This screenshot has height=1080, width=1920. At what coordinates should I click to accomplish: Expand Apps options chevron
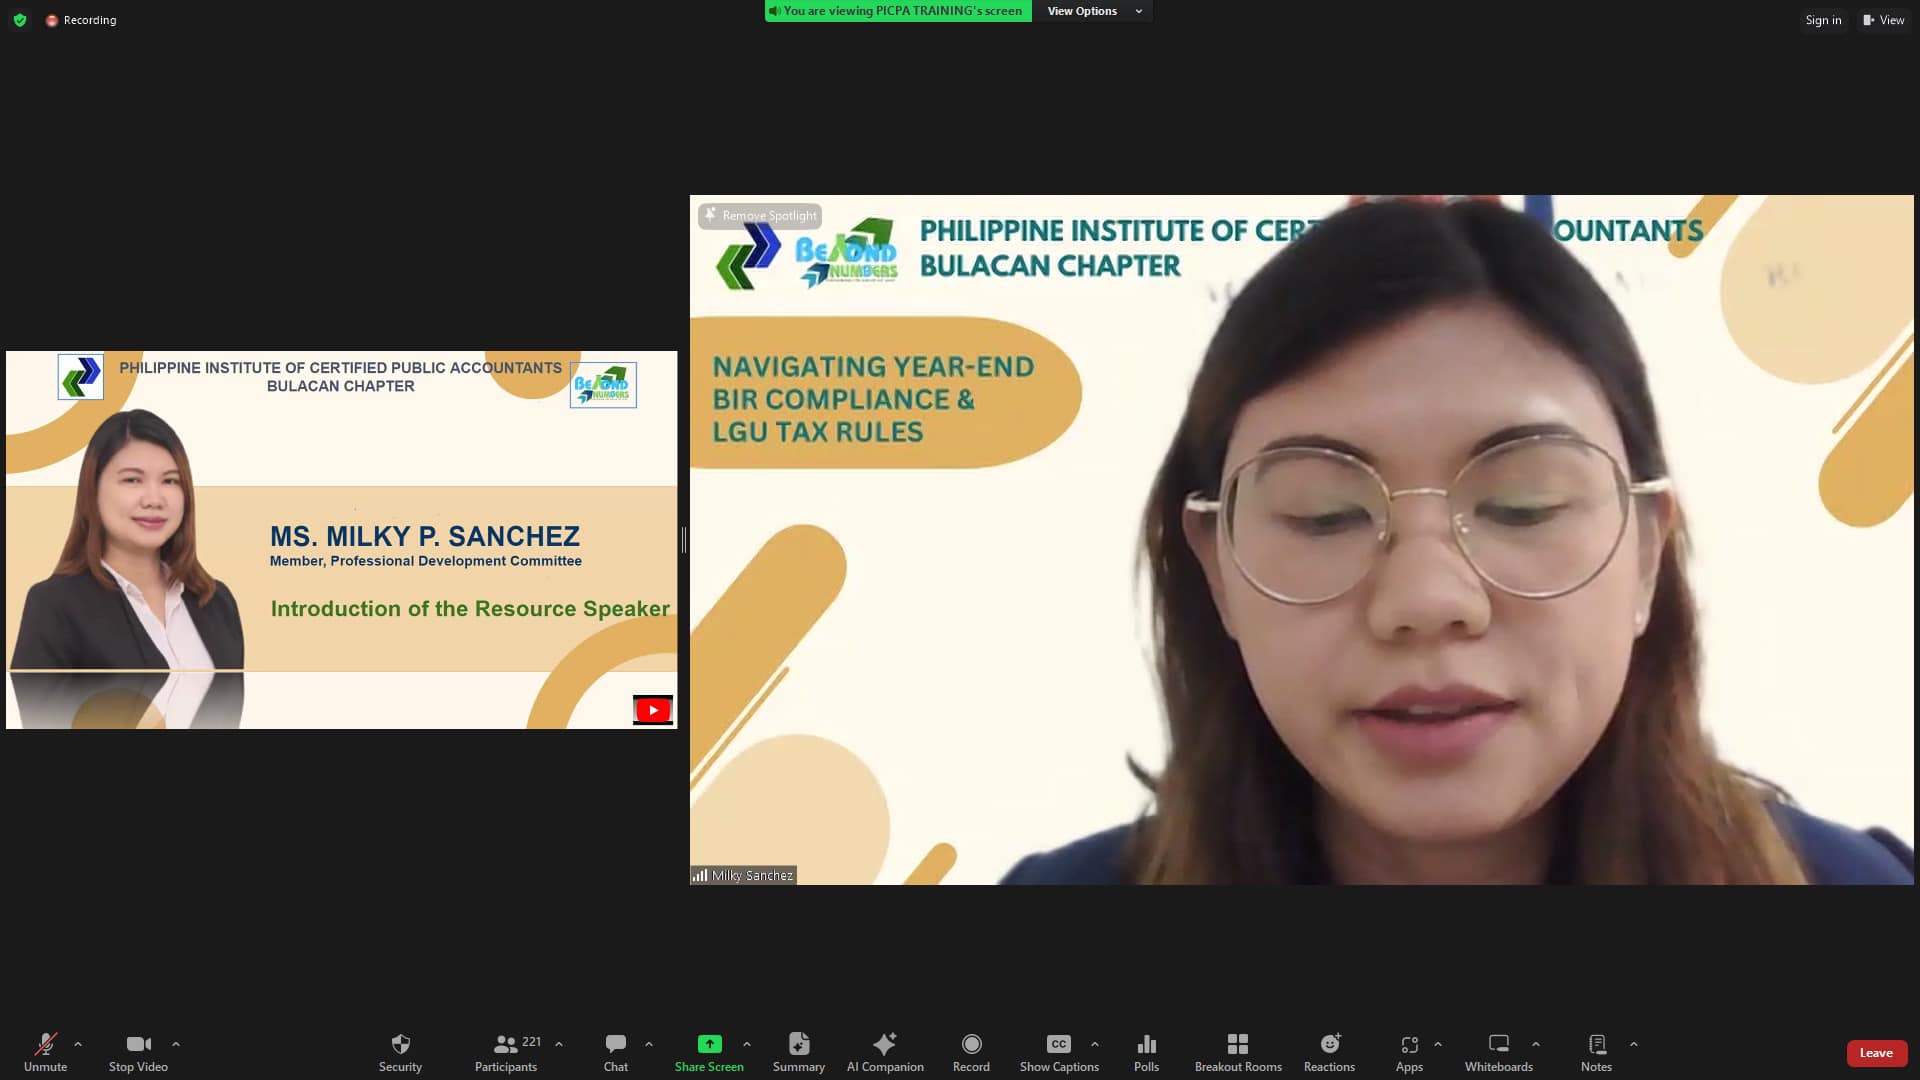pos(1438,1044)
